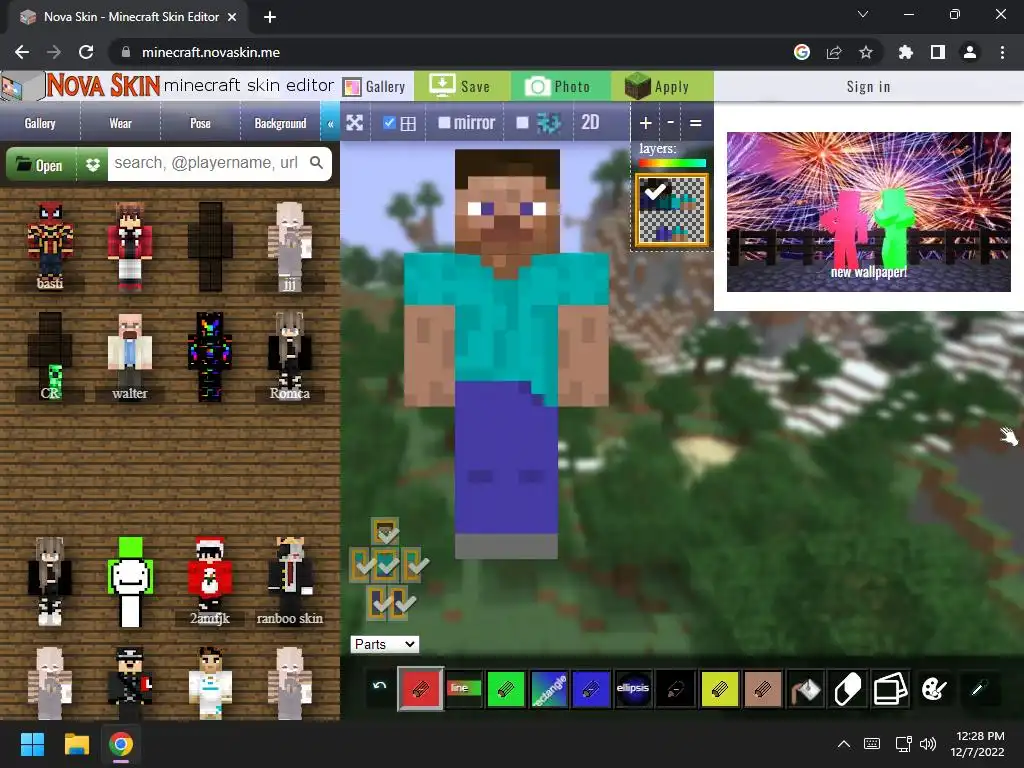
Task: Click the volume icon in system tray
Action: (927, 744)
